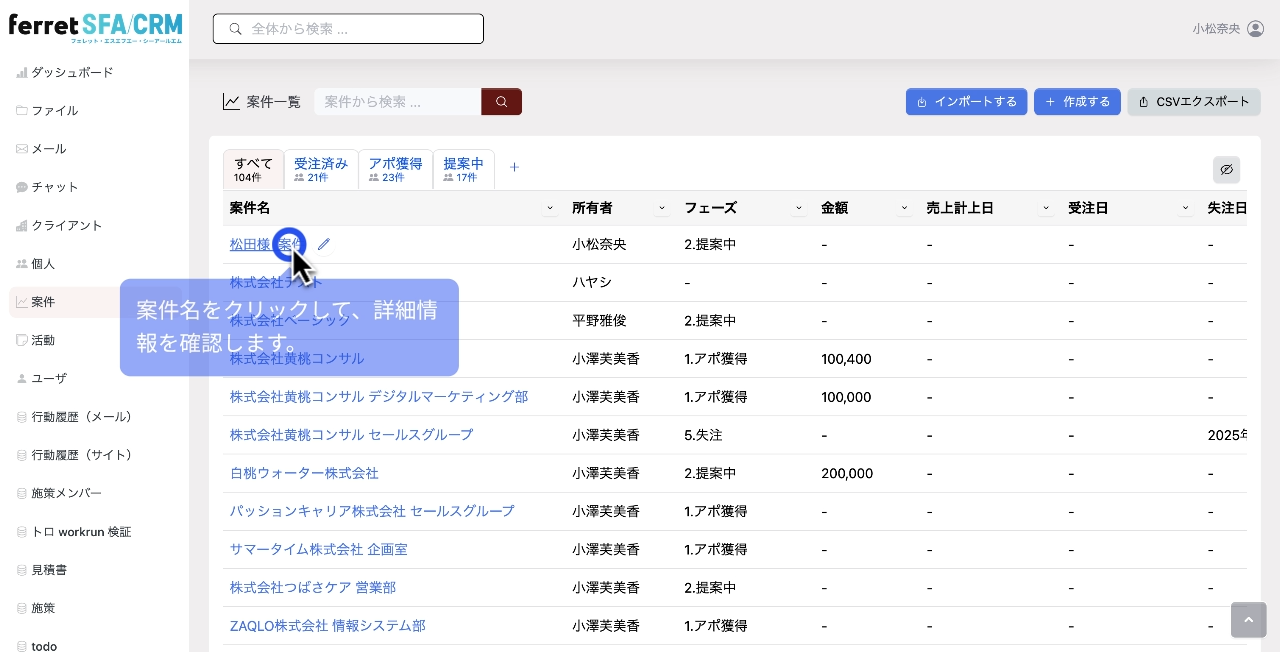Open パッションキャリア株式会社 セールスグループ 案件

click(372, 511)
